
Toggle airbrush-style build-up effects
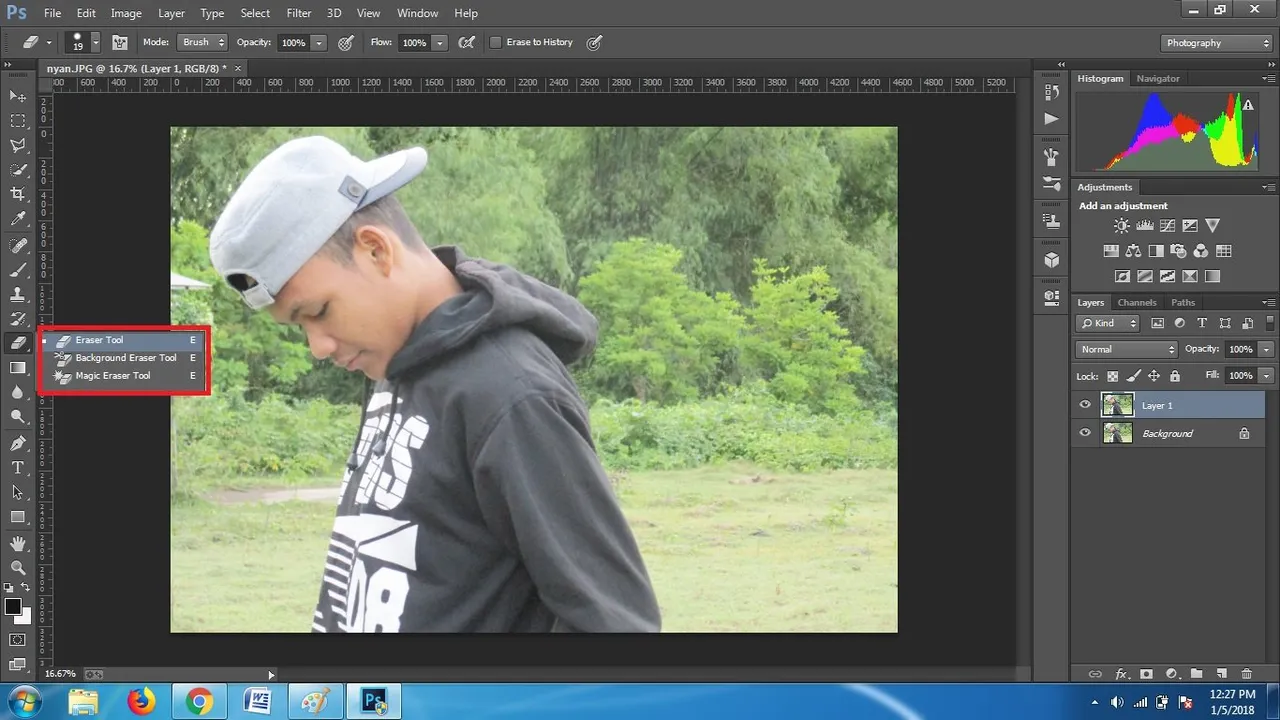point(466,43)
